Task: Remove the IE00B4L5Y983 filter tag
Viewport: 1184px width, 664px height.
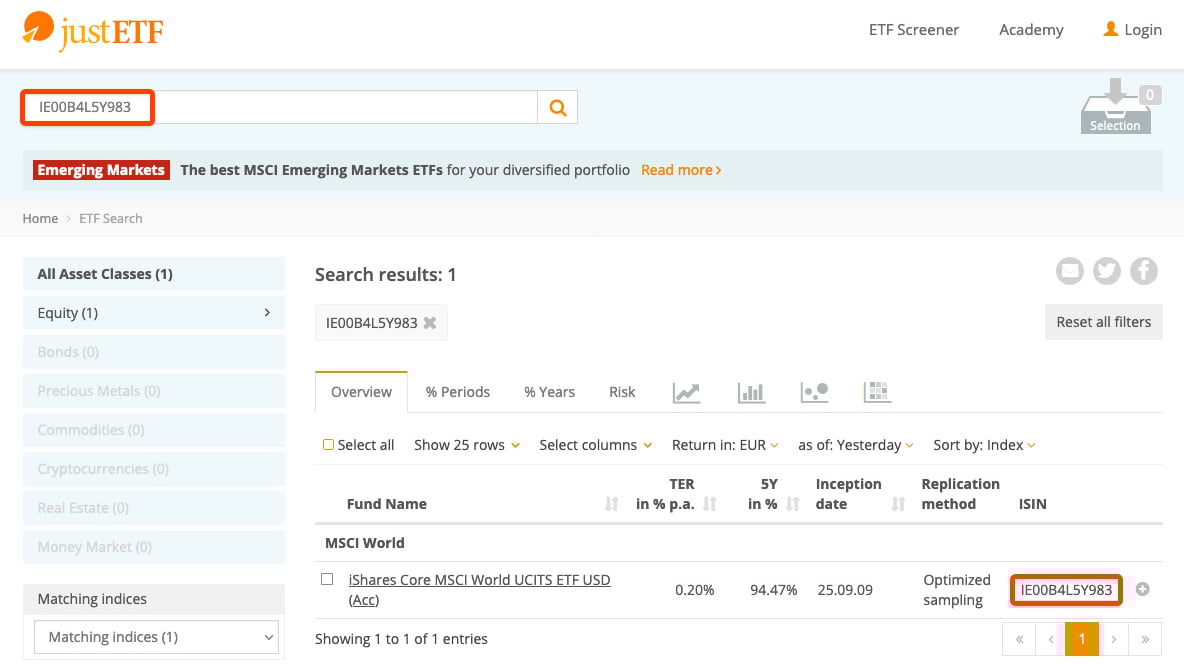Action: click(430, 323)
